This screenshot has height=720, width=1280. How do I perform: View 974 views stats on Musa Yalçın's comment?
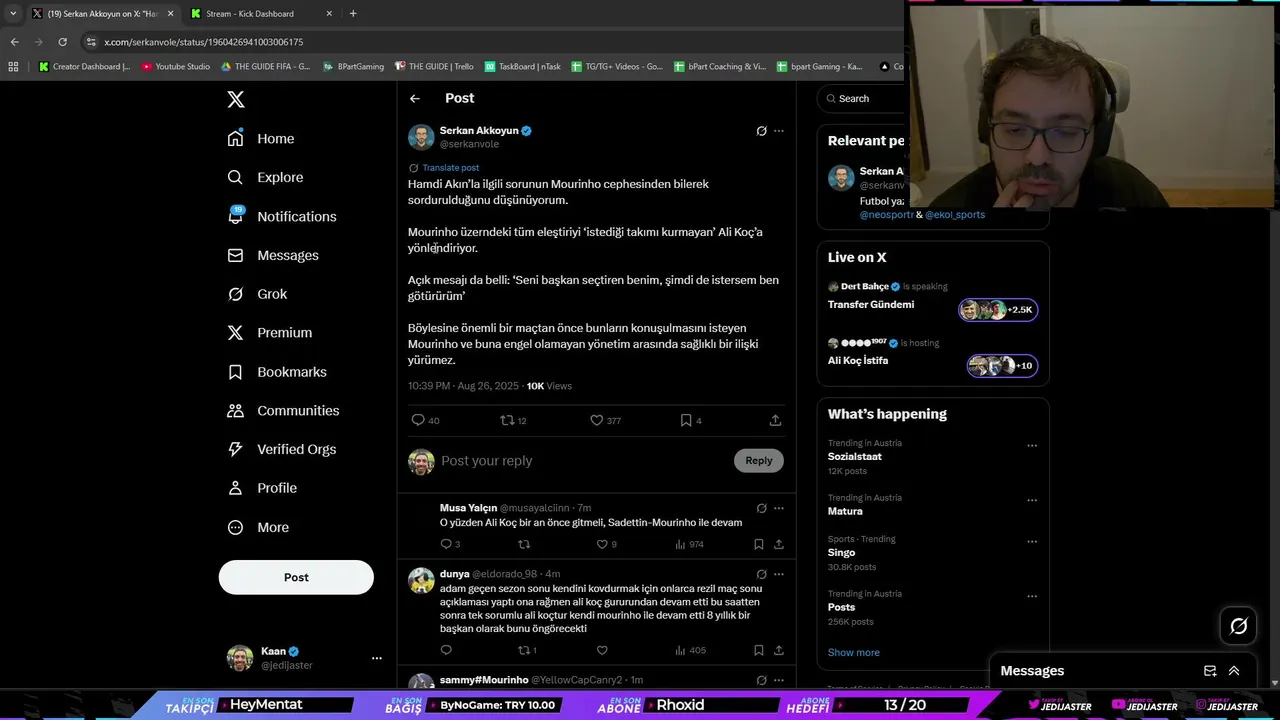coord(690,544)
